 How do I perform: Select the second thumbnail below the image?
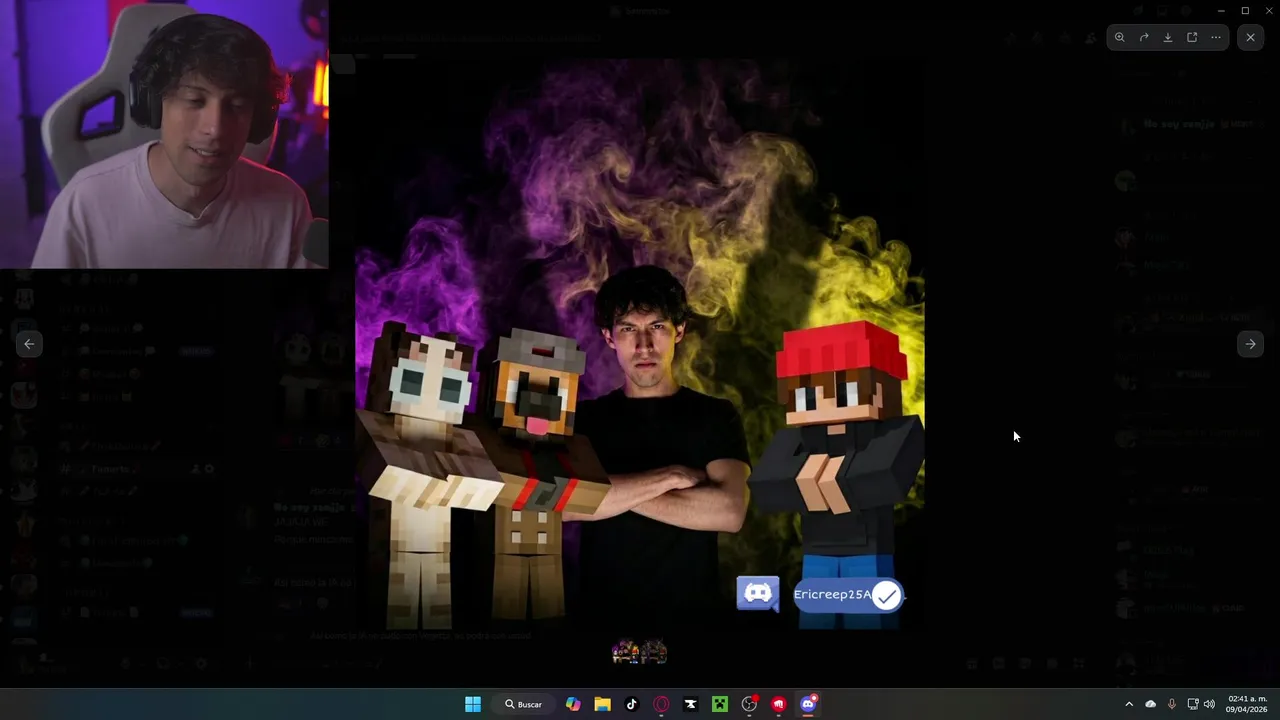click(x=654, y=653)
